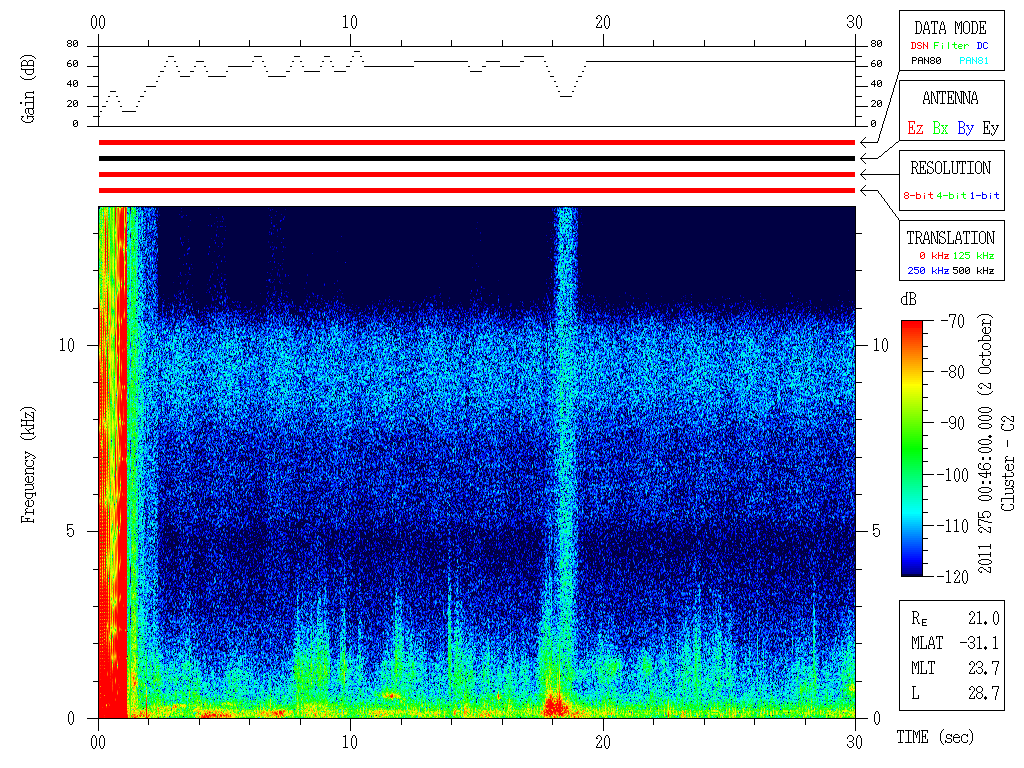Click the -80 colorbar tick label
The width and height of the screenshot is (1024, 768).
[952, 372]
